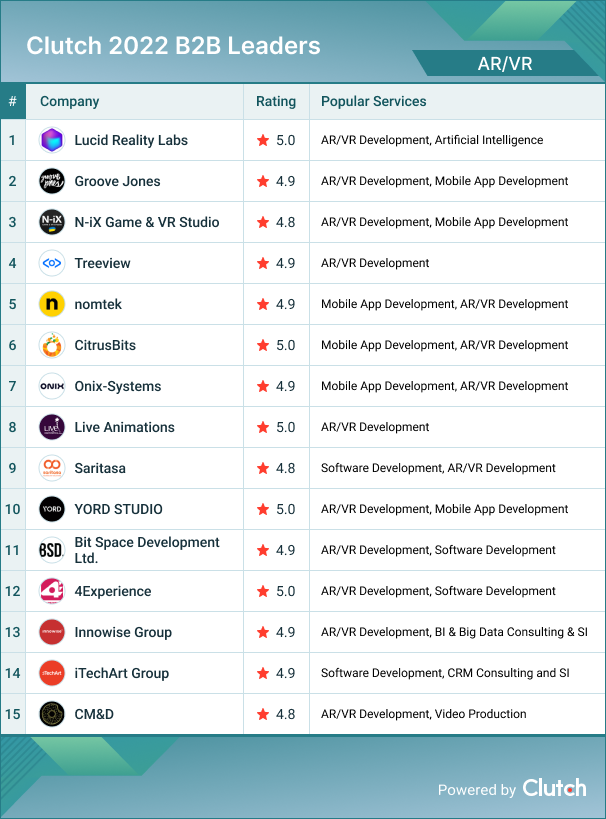Image resolution: width=606 pixels, height=819 pixels.
Task: Click the 4Experience logo icon
Action: click(x=52, y=591)
